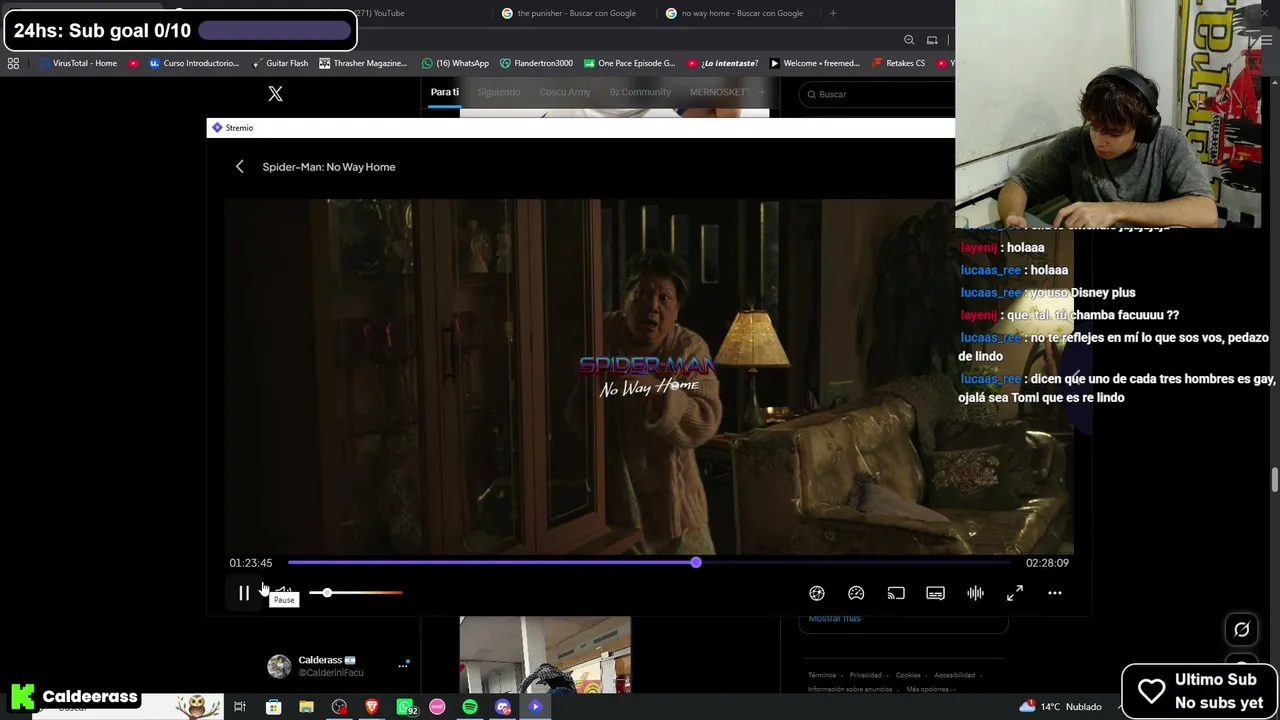Open the audio tracks menu
Viewport: 1280px width, 720px height.
tap(975, 593)
